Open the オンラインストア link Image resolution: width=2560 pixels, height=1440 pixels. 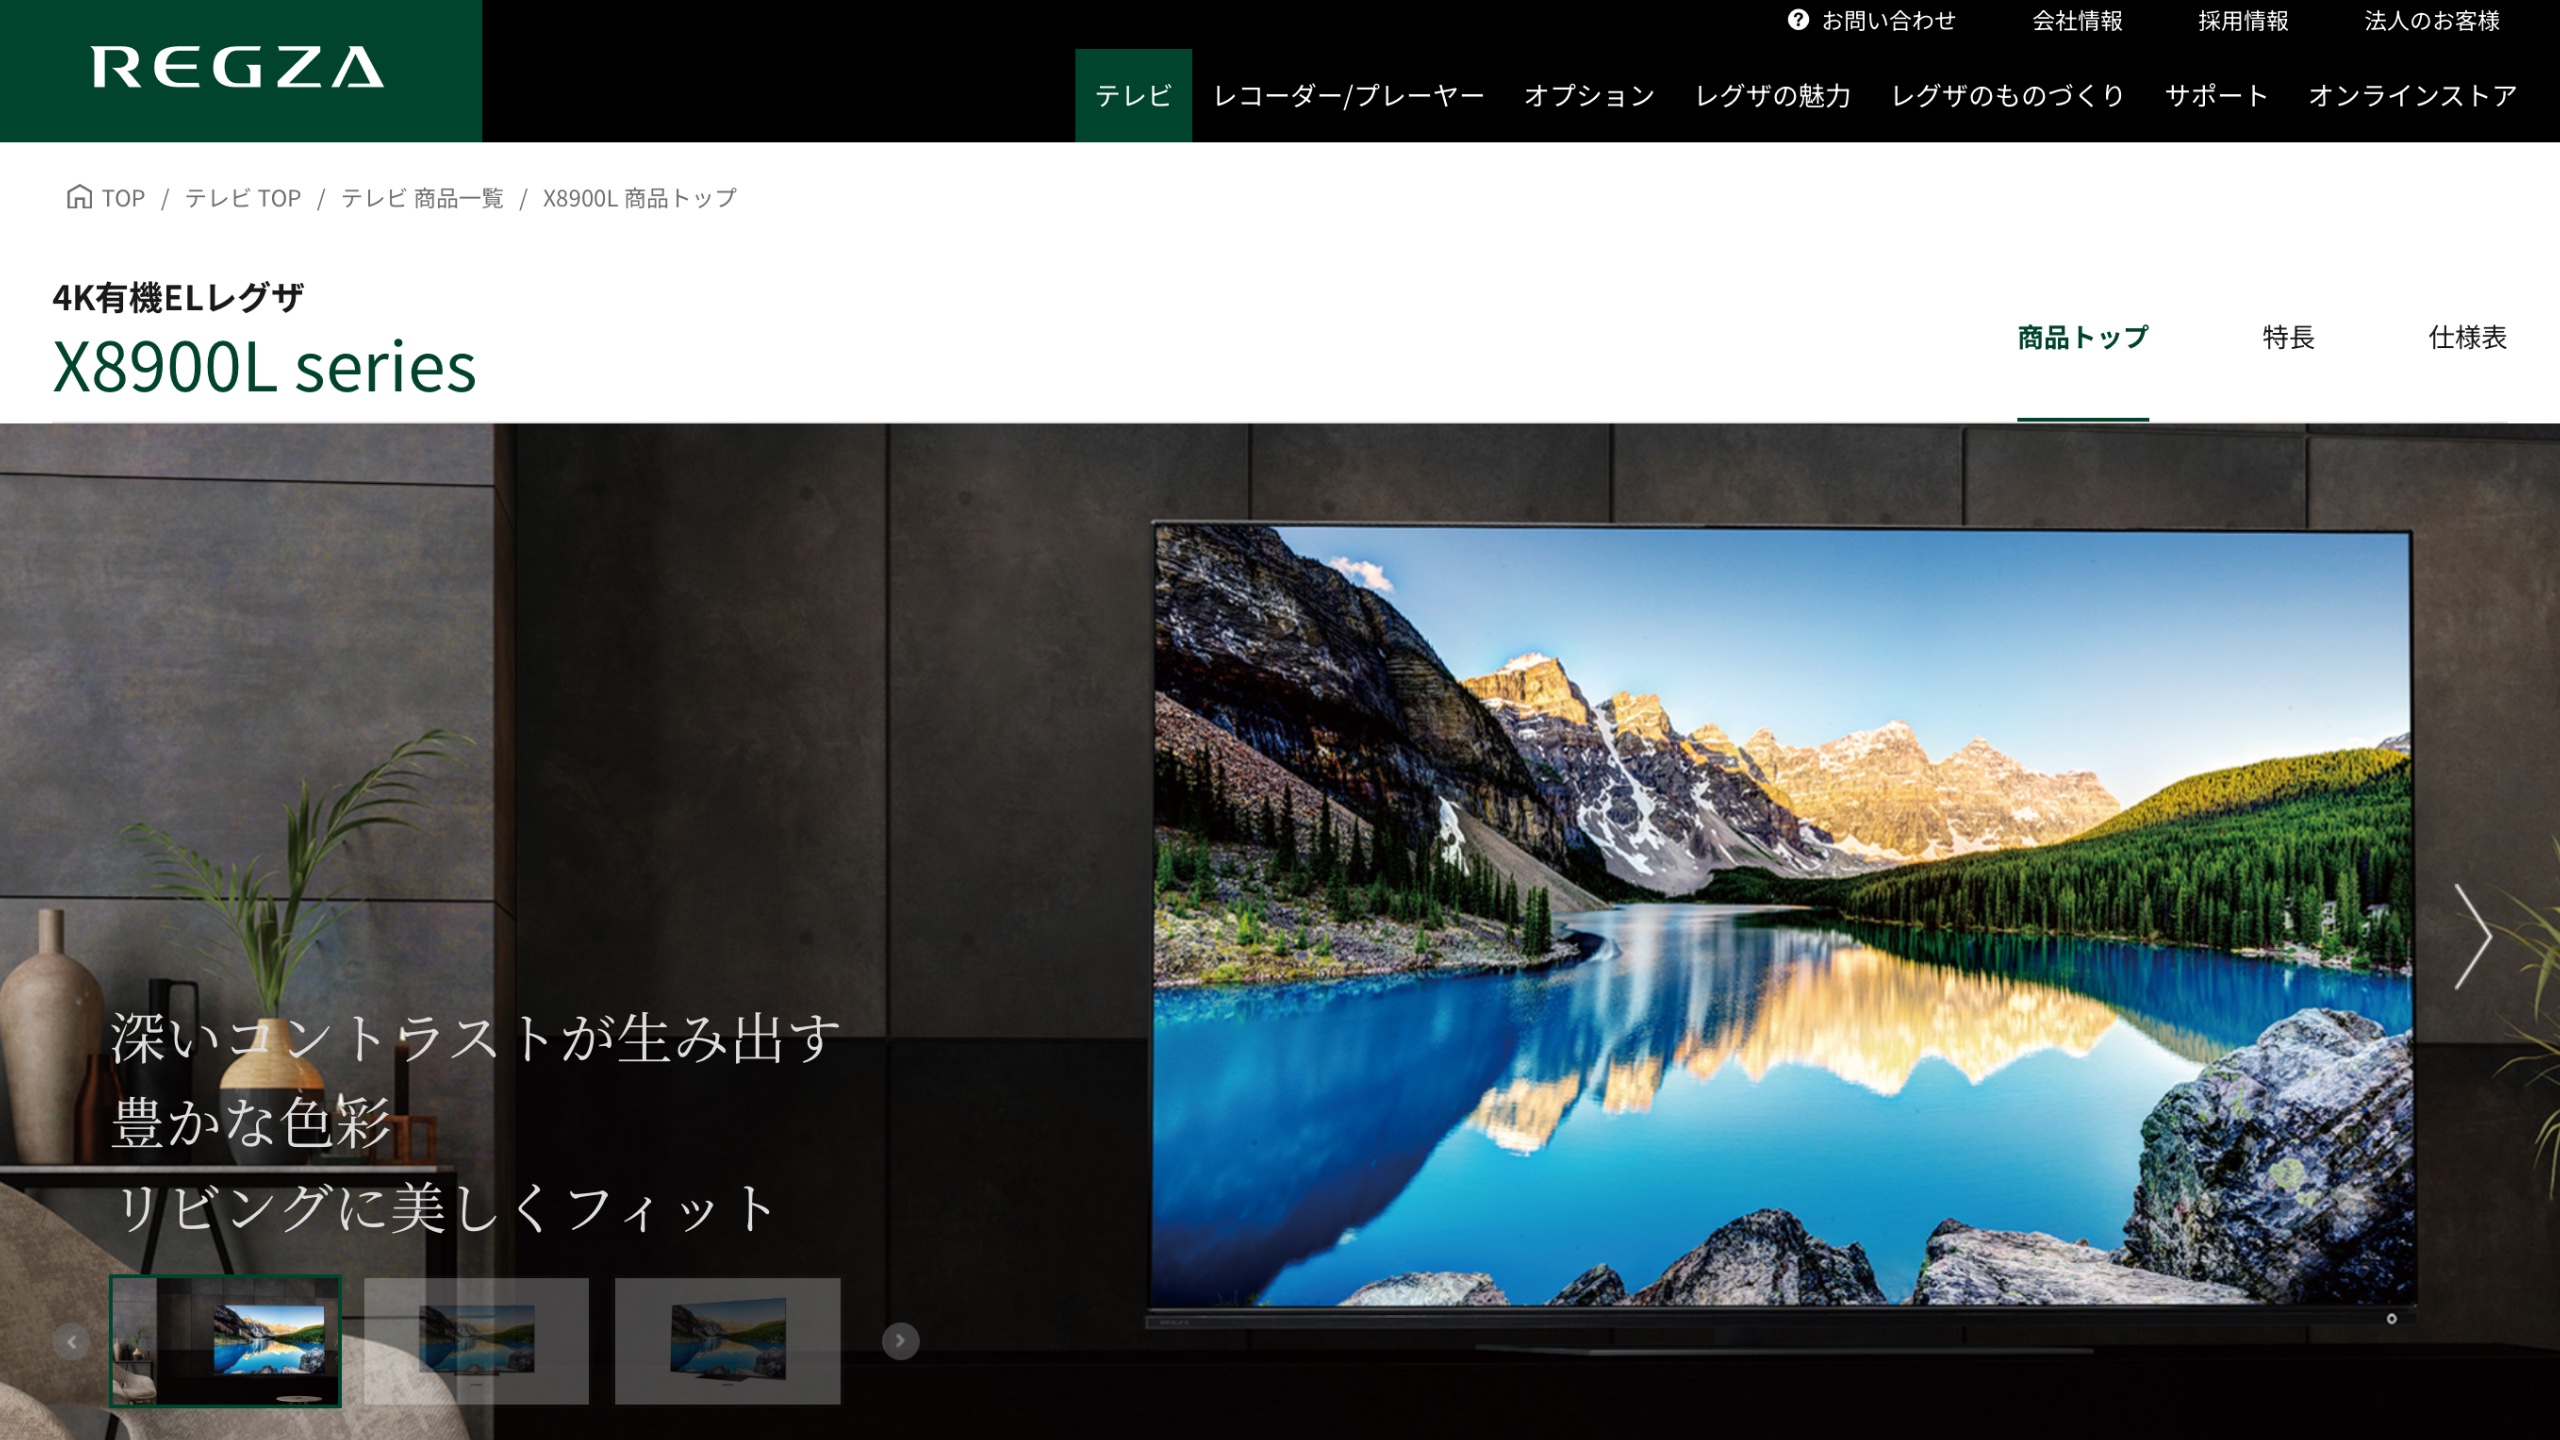[x=2412, y=96]
